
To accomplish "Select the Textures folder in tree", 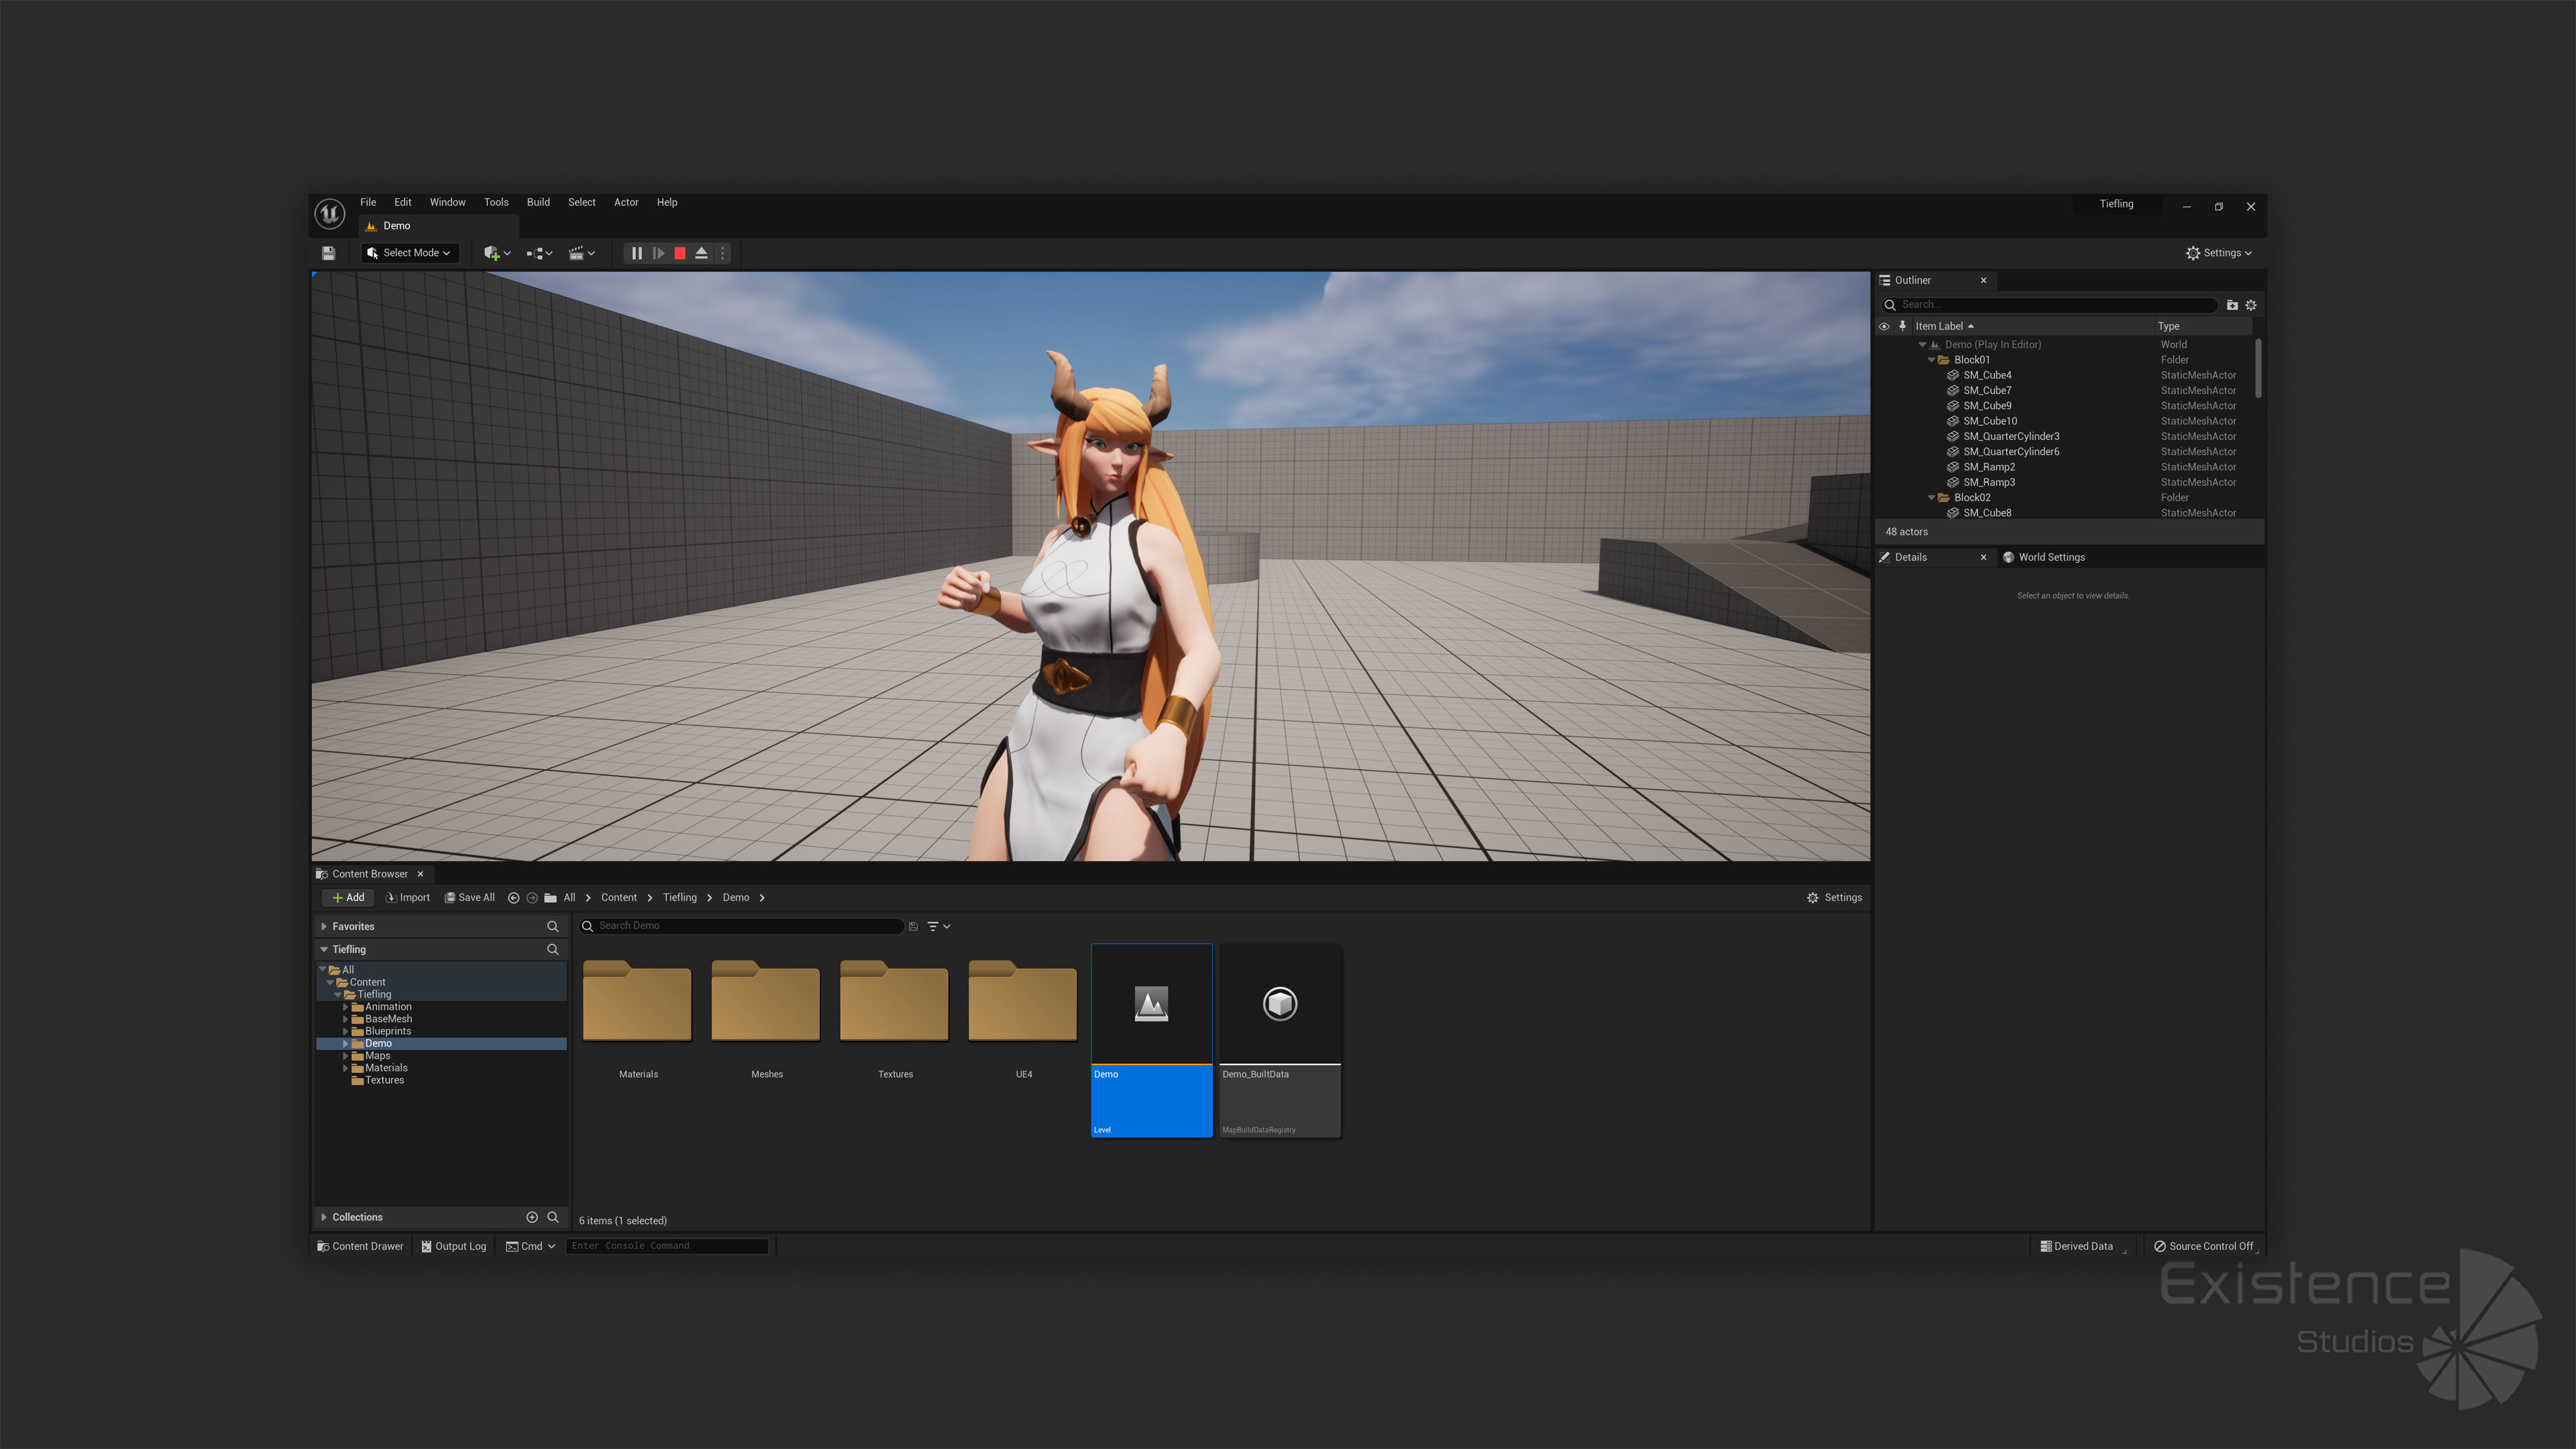I will pyautogui.click(x=384, y=1080).
